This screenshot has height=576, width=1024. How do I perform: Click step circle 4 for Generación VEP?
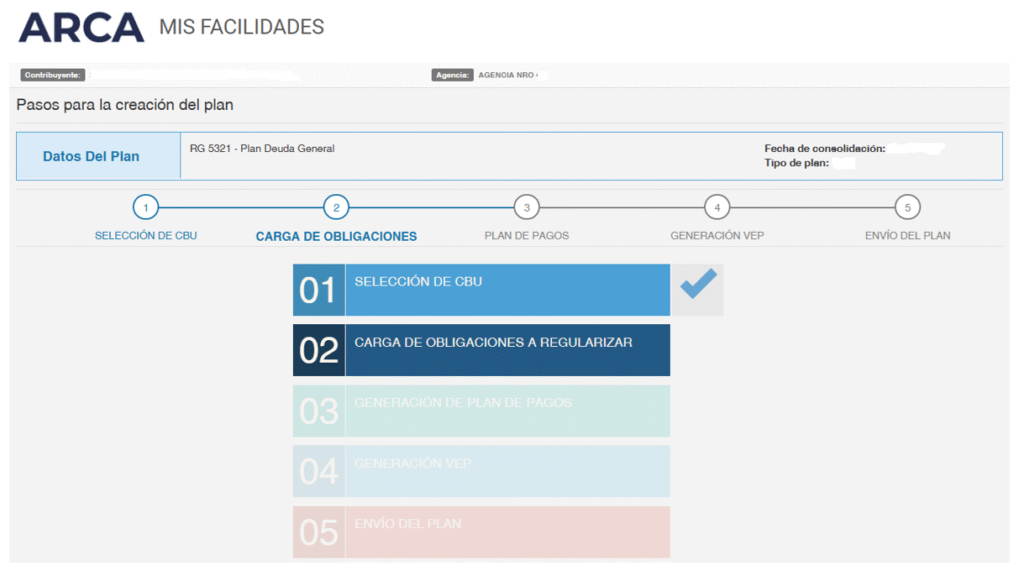pos(717,207)
